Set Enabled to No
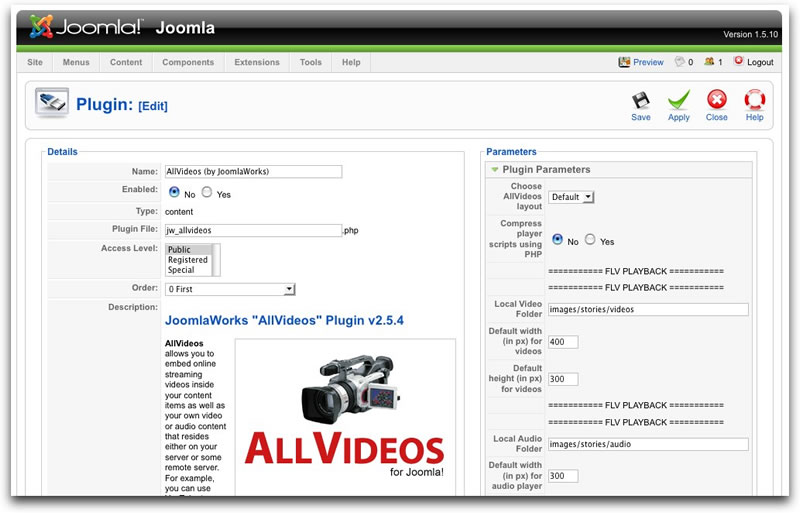Image resolution: width=800 pixels, height=513 pixels. pyautogui.click(x=174, y=192)
